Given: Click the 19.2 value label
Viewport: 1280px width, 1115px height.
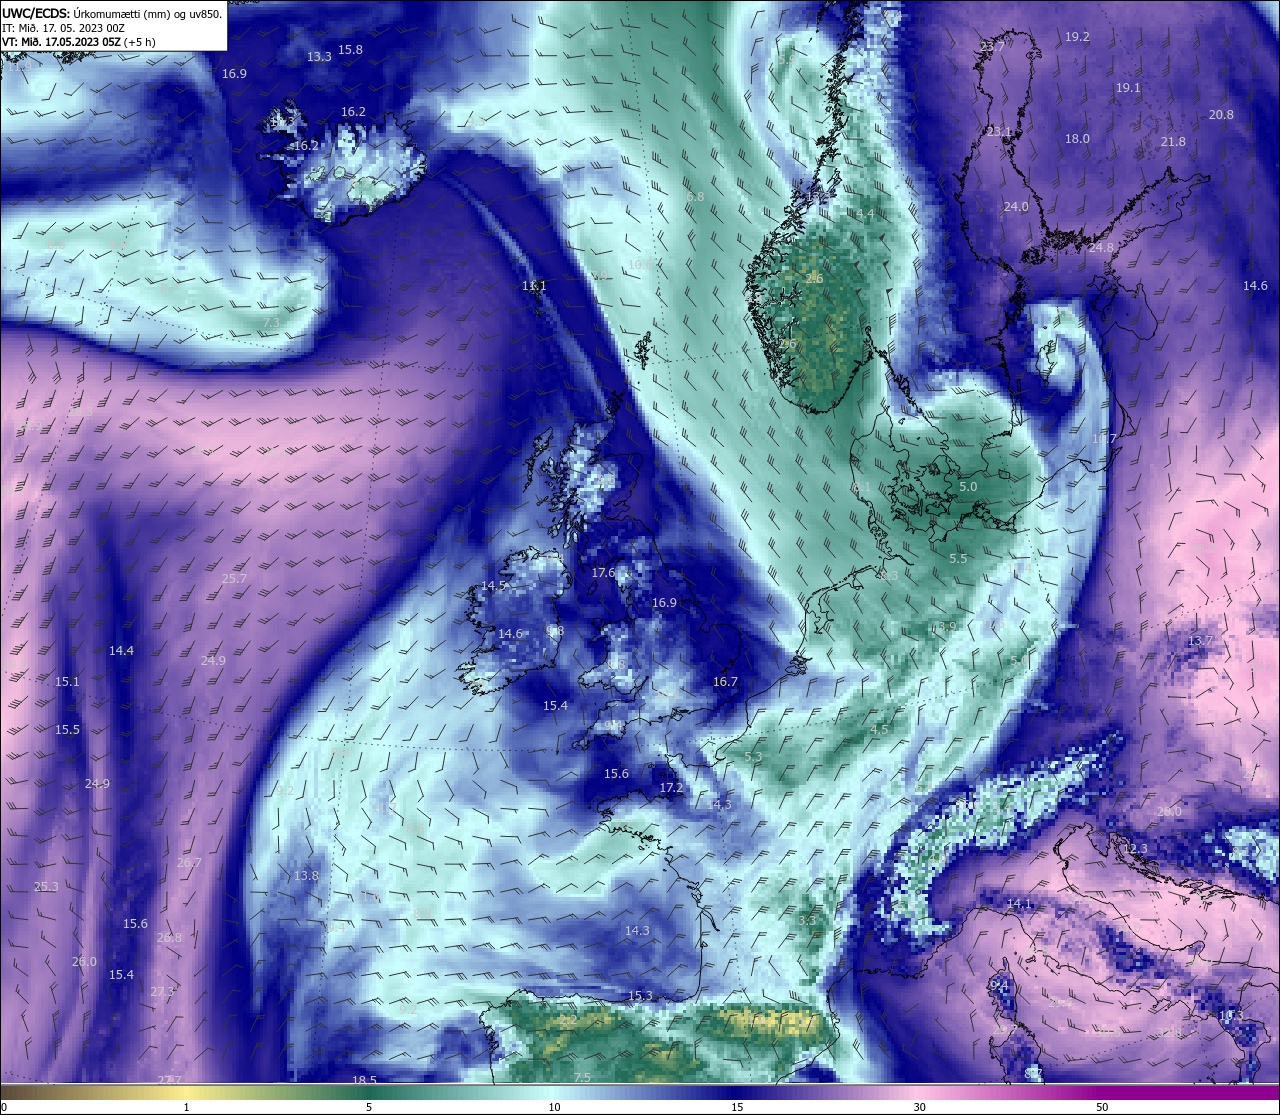Looking at the screenshot, I should click(x=1077, y=36).
